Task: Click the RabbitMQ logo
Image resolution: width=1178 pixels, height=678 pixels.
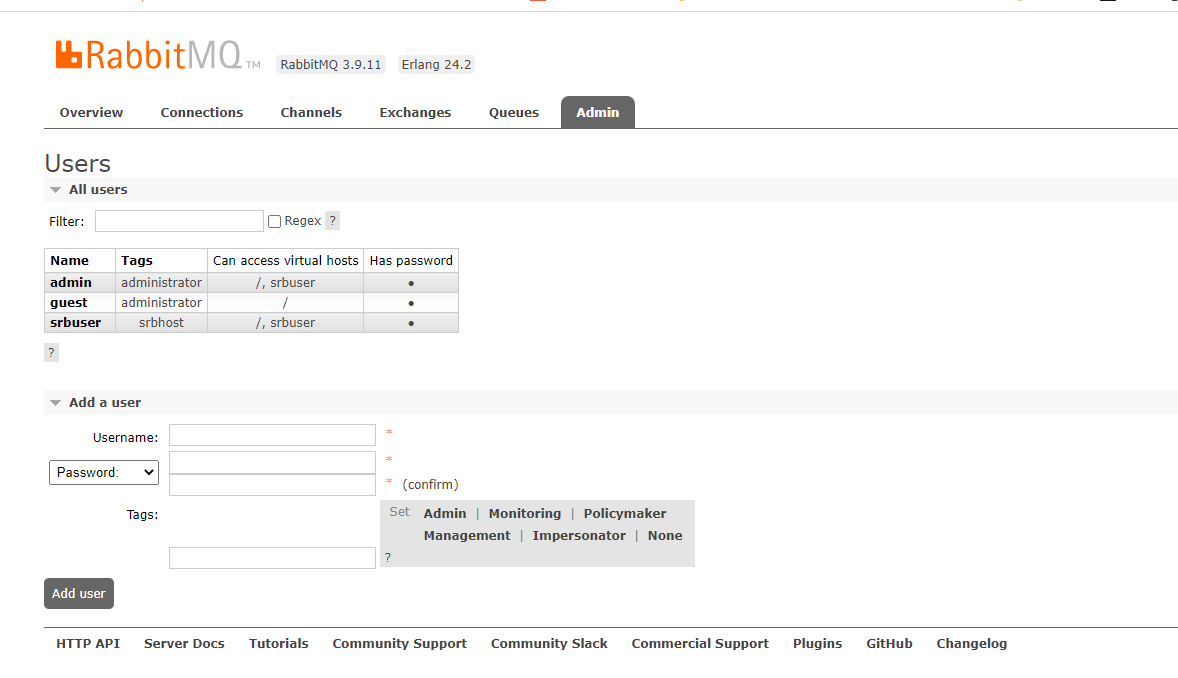Action: tap(158, 54)
